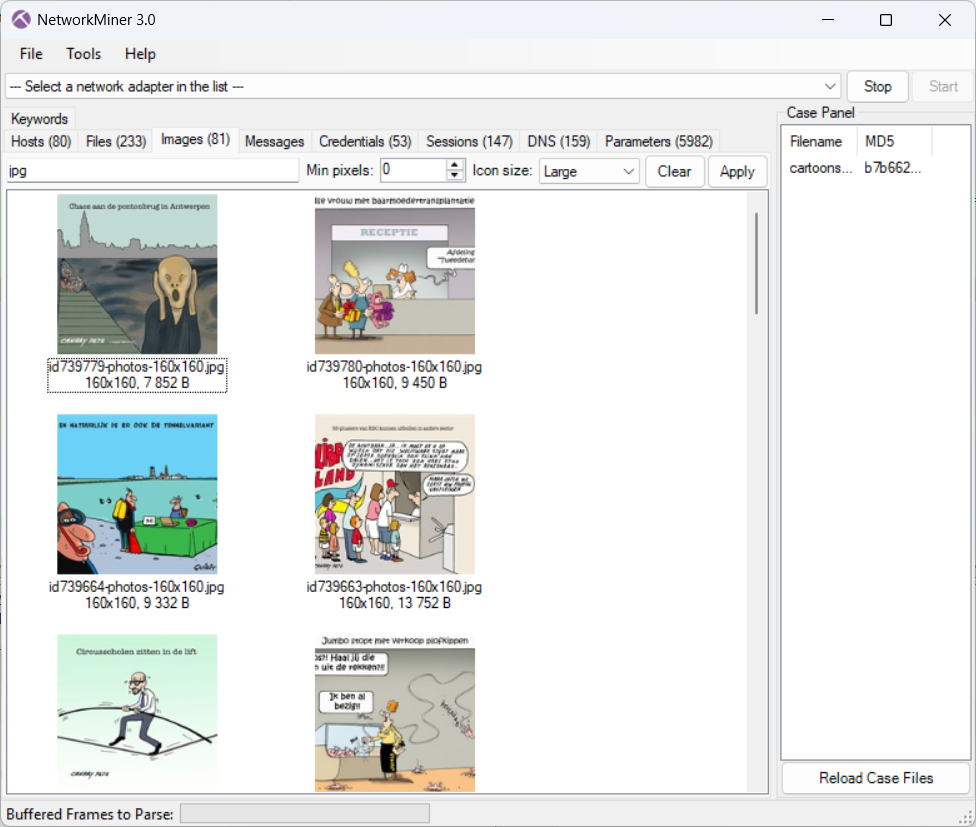
Task: Click the image filter text field
Action: point(152,171)
